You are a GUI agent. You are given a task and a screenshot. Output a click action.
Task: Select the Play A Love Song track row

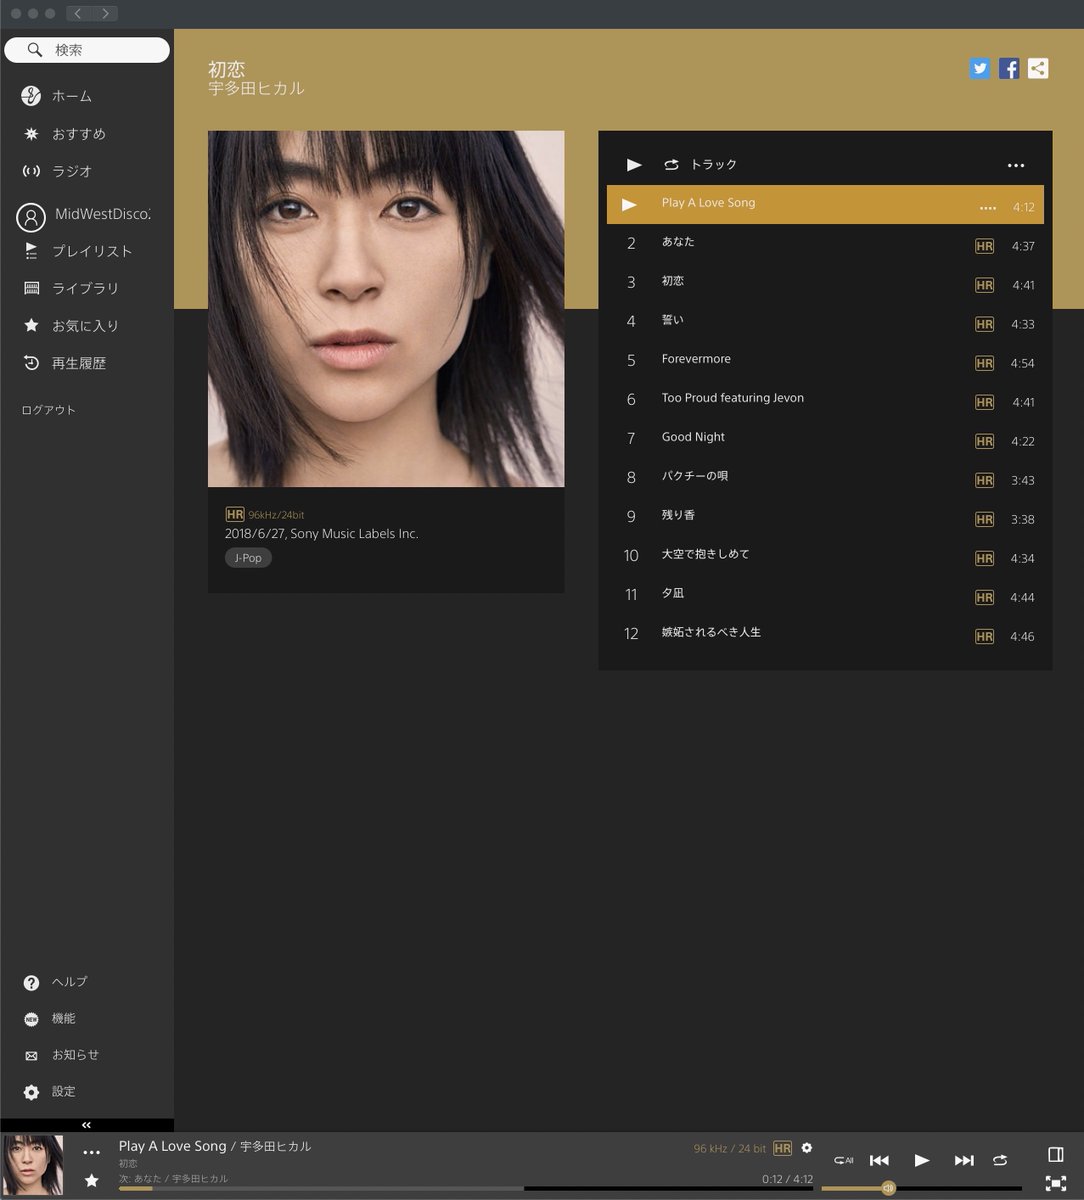point(825,204)
